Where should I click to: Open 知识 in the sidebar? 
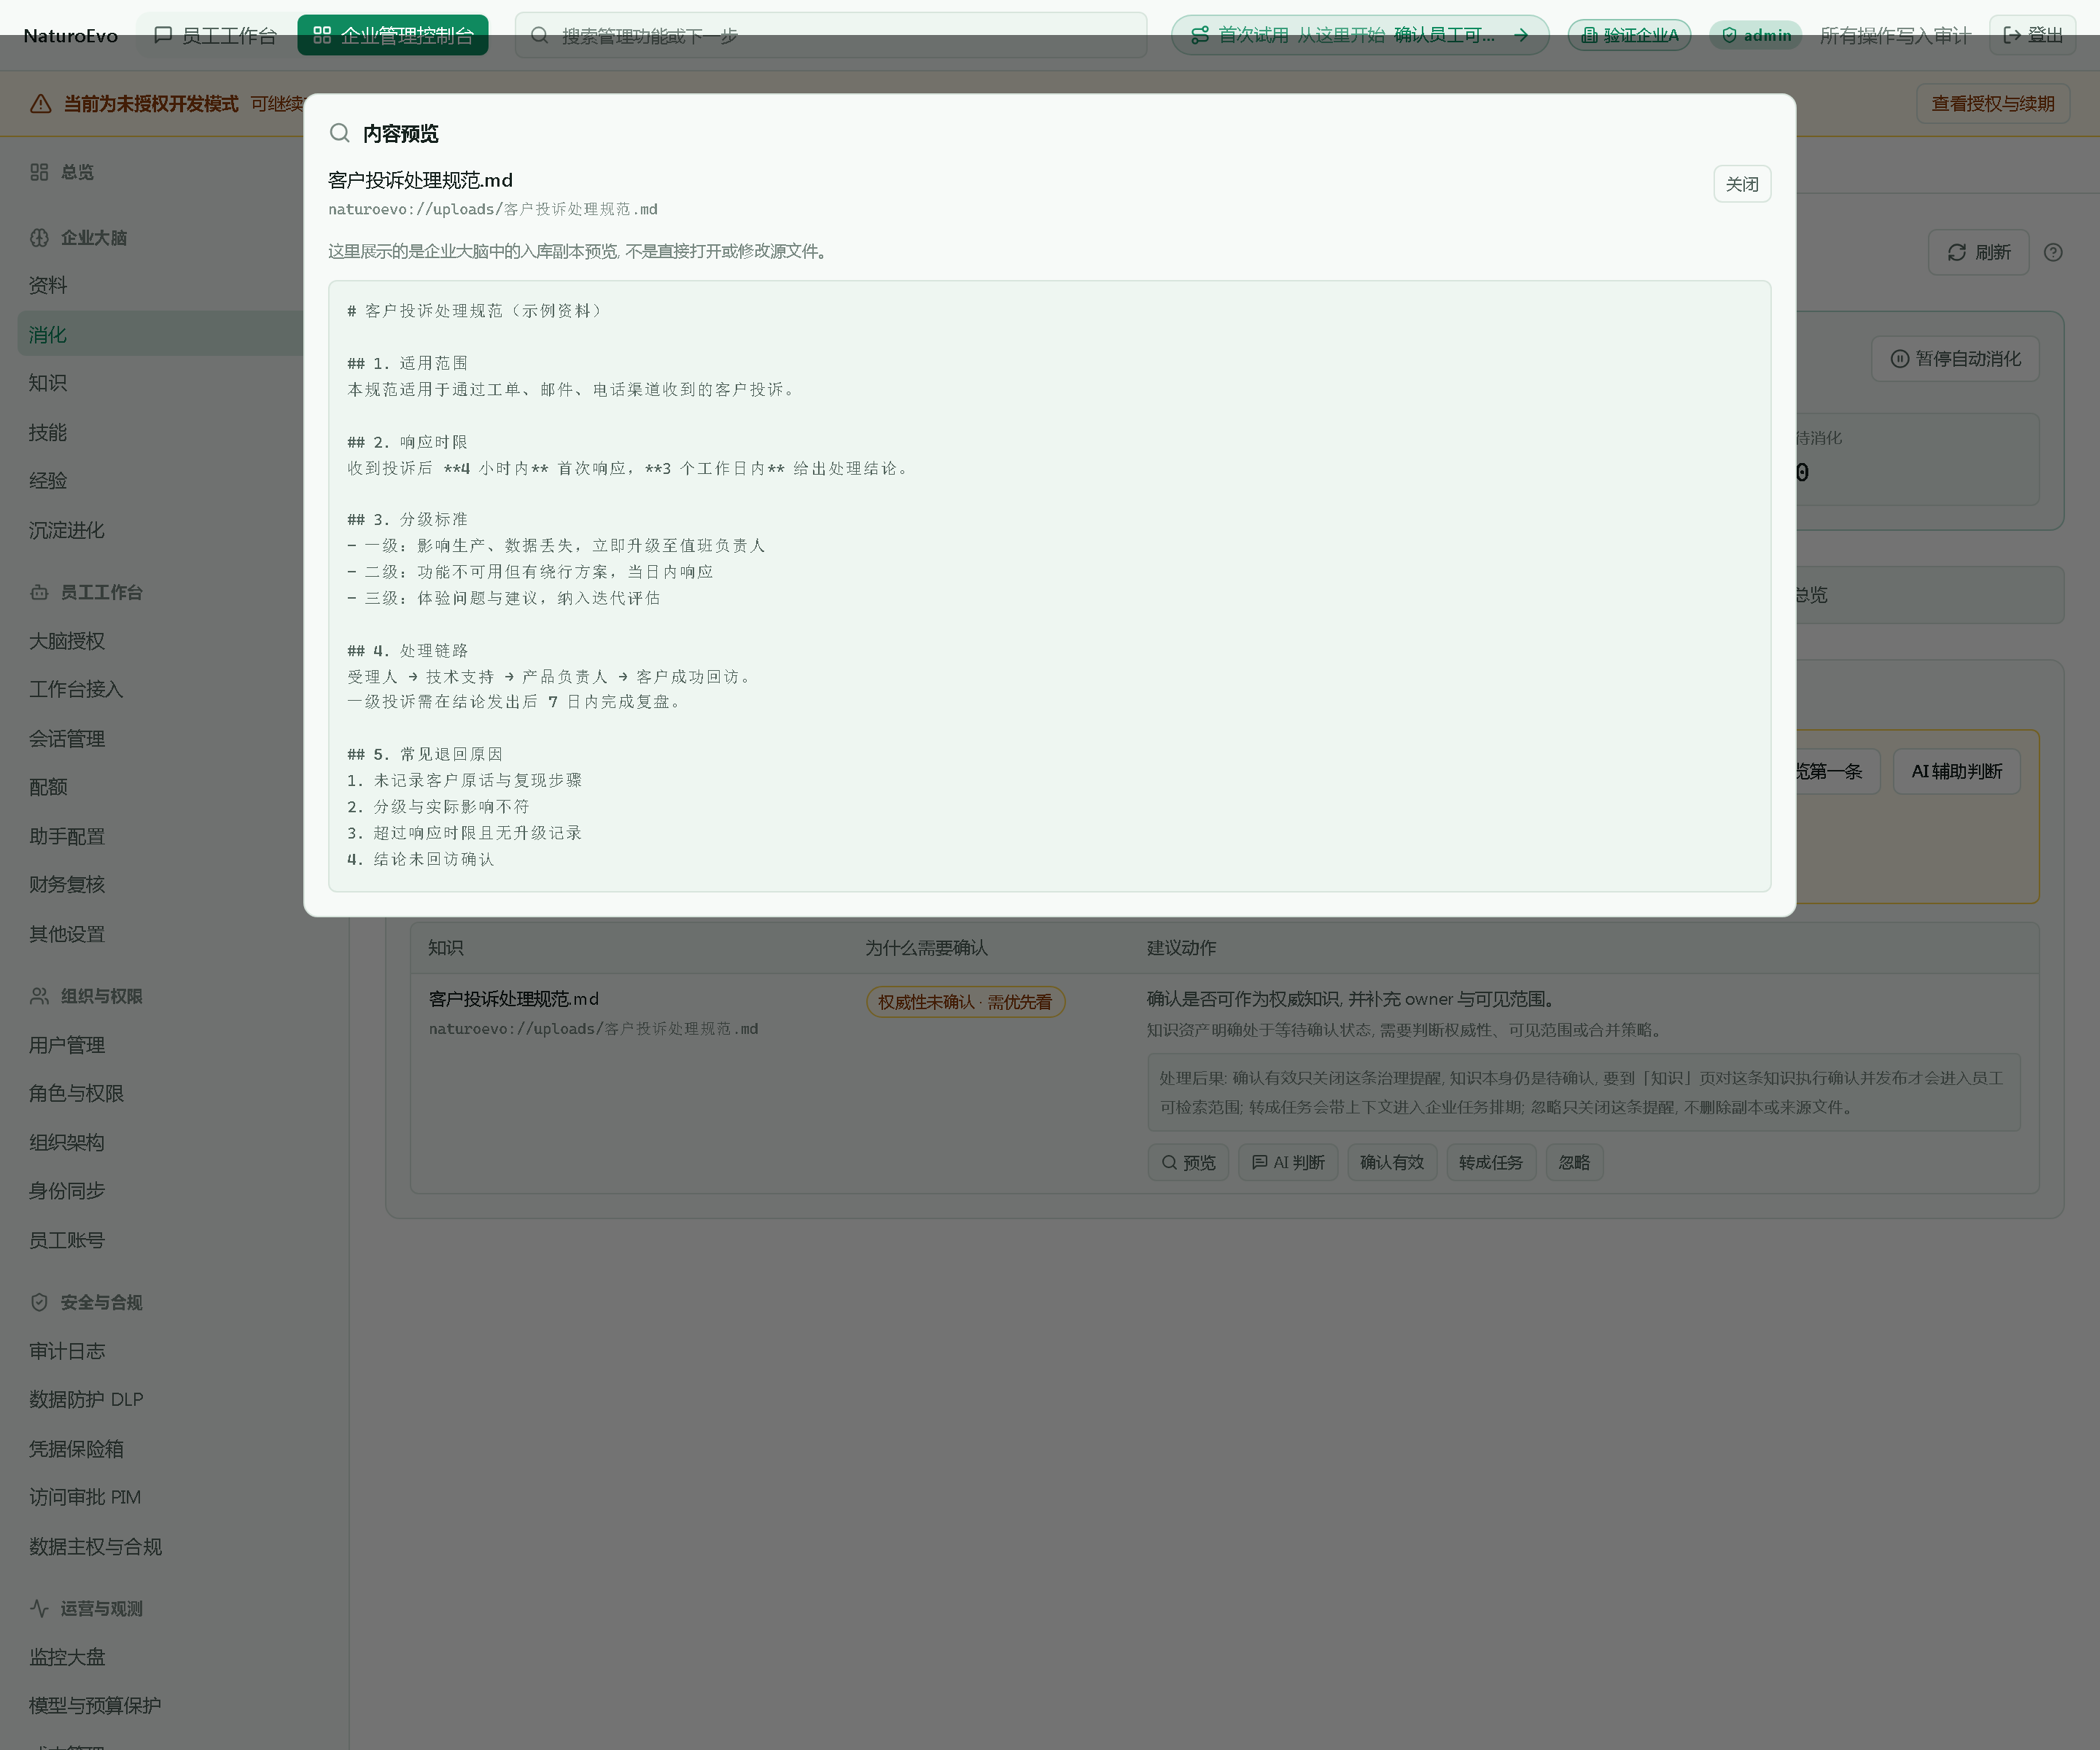(48, 383)
